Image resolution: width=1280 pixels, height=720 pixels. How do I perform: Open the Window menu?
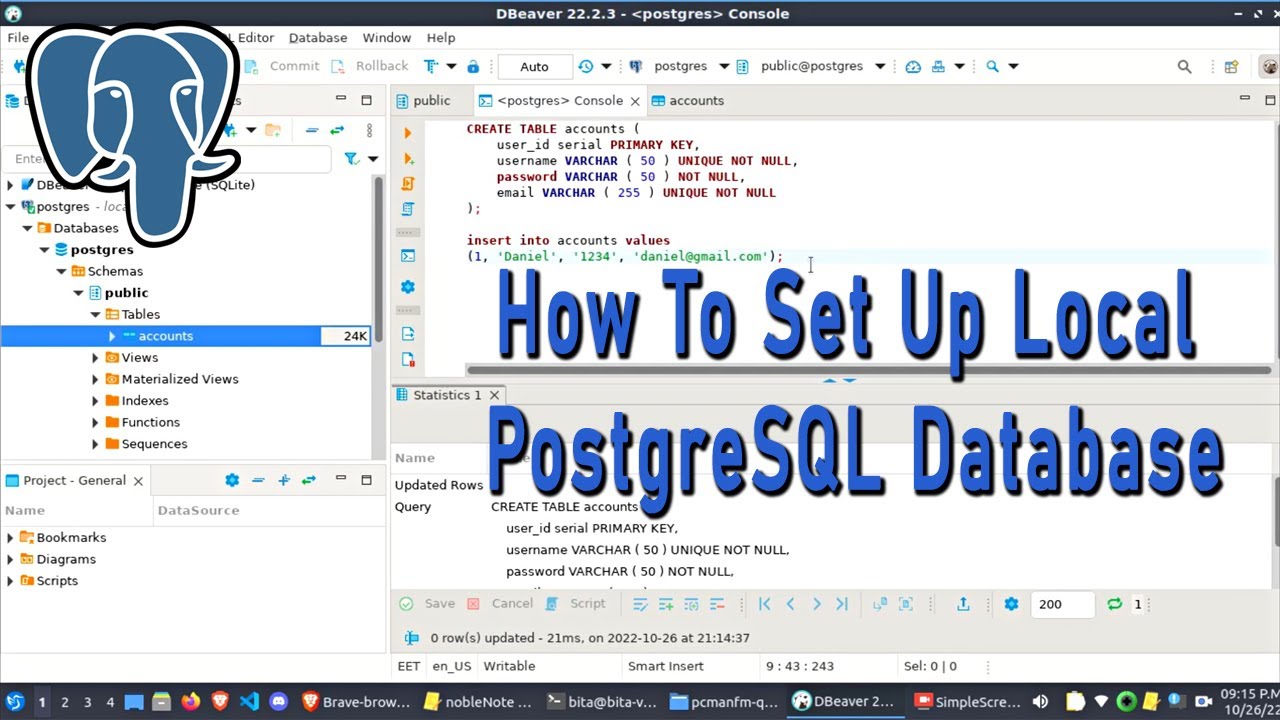387,38
